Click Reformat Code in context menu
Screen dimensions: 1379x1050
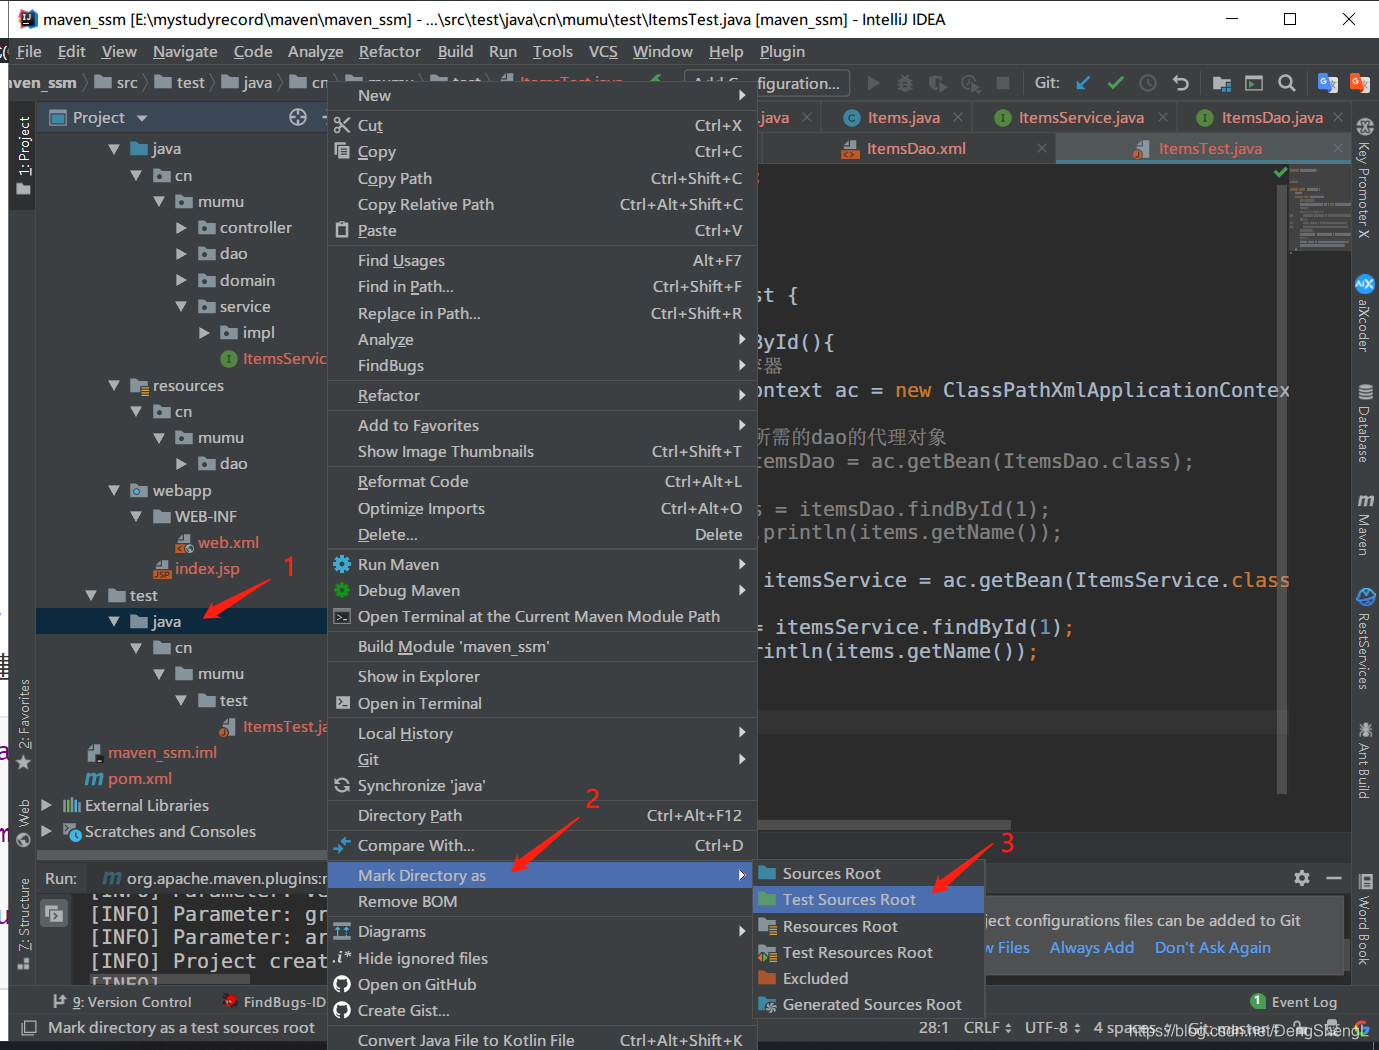point(542,482)
